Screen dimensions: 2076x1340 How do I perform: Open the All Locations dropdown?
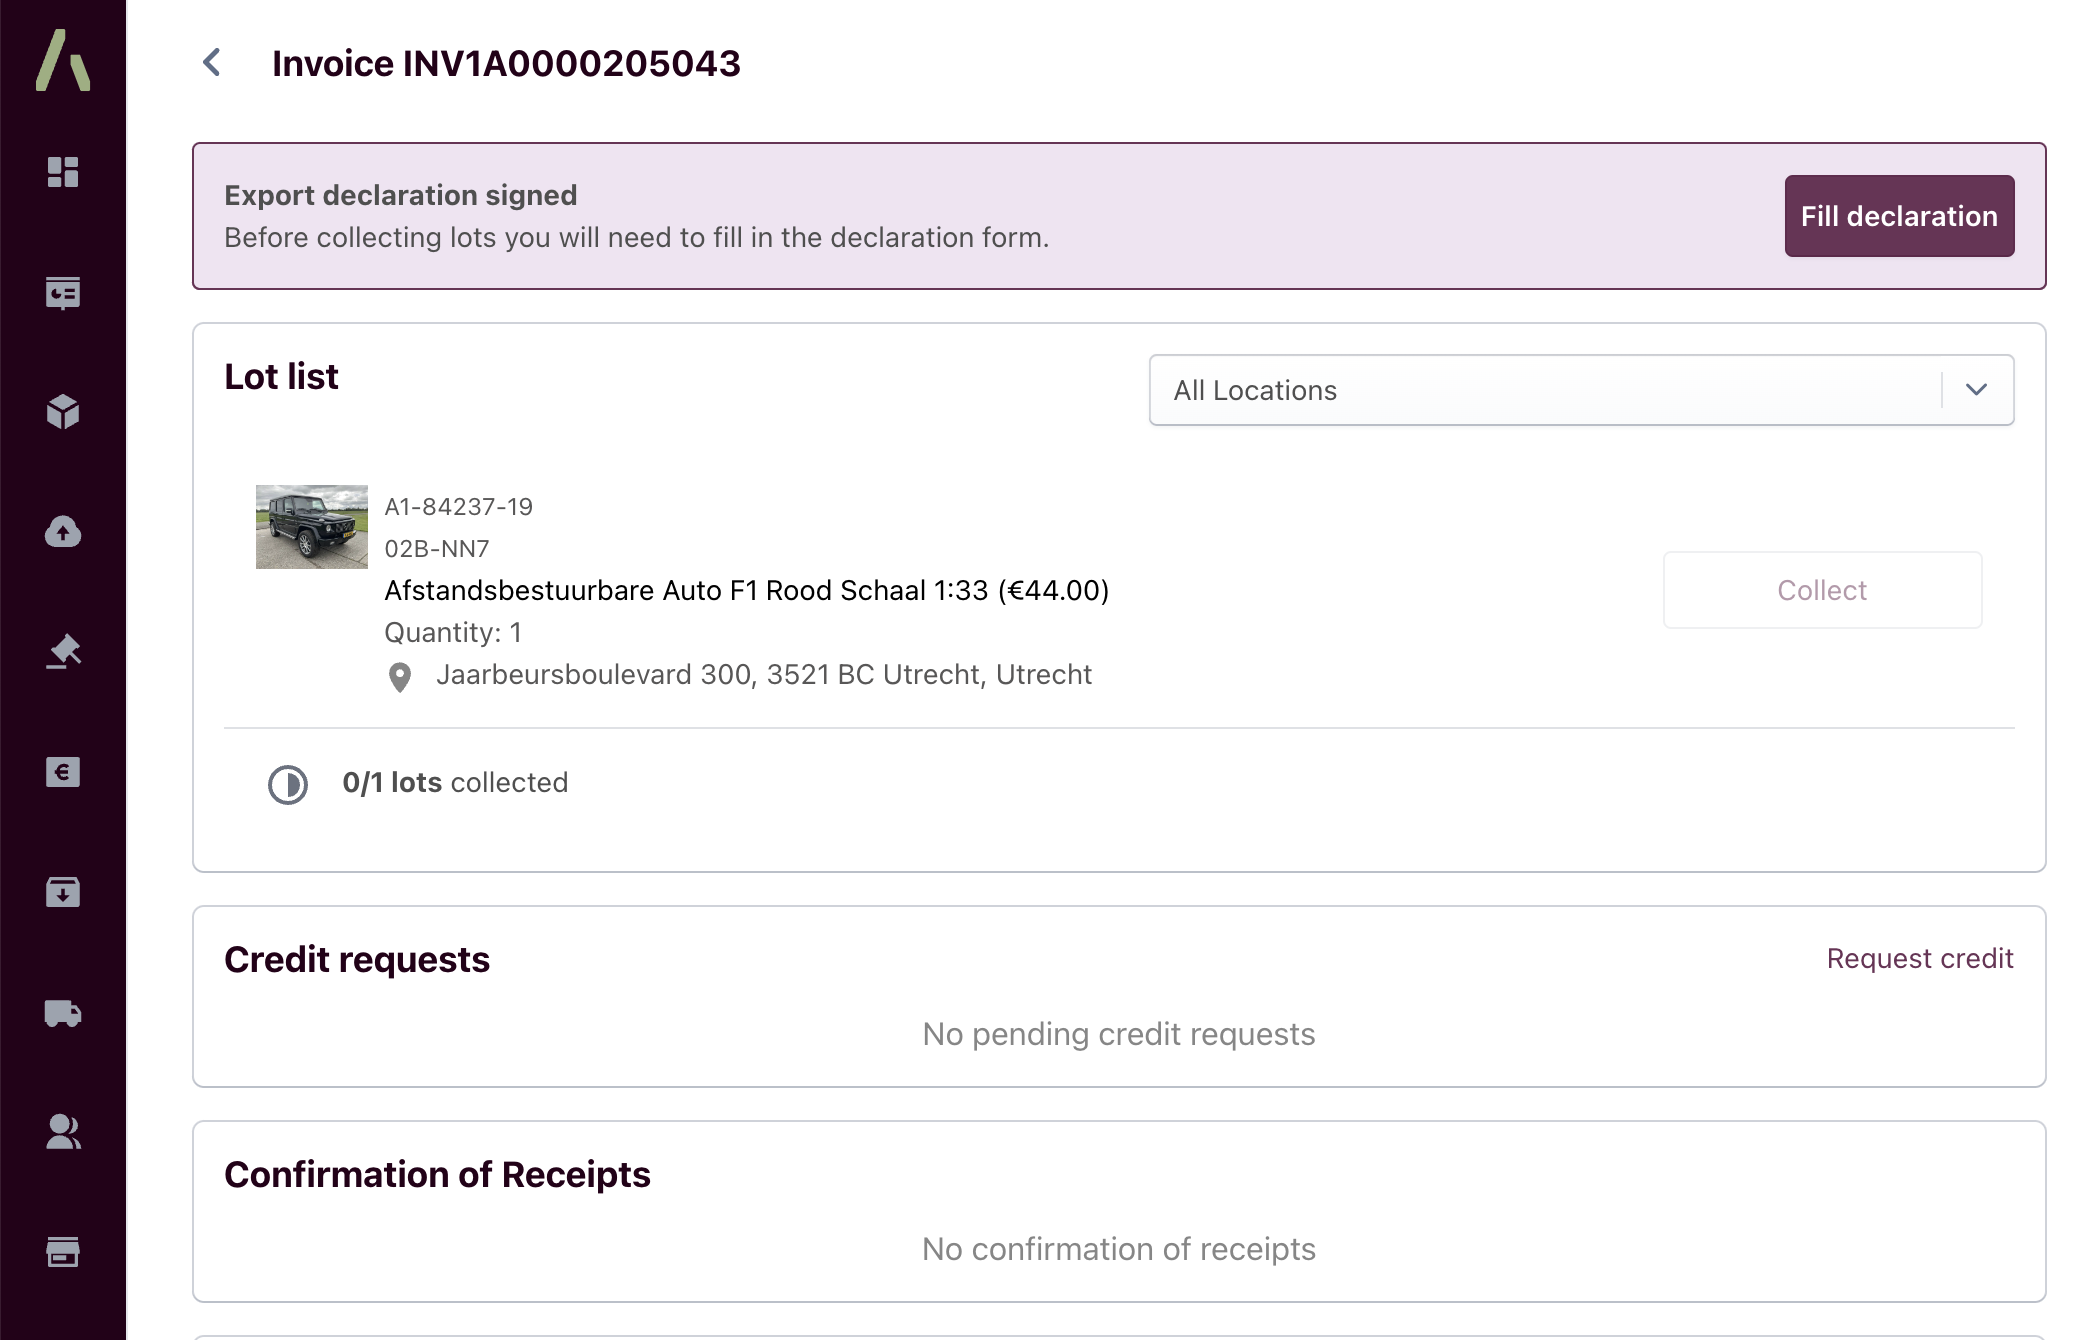click(x=1545, y=390)
